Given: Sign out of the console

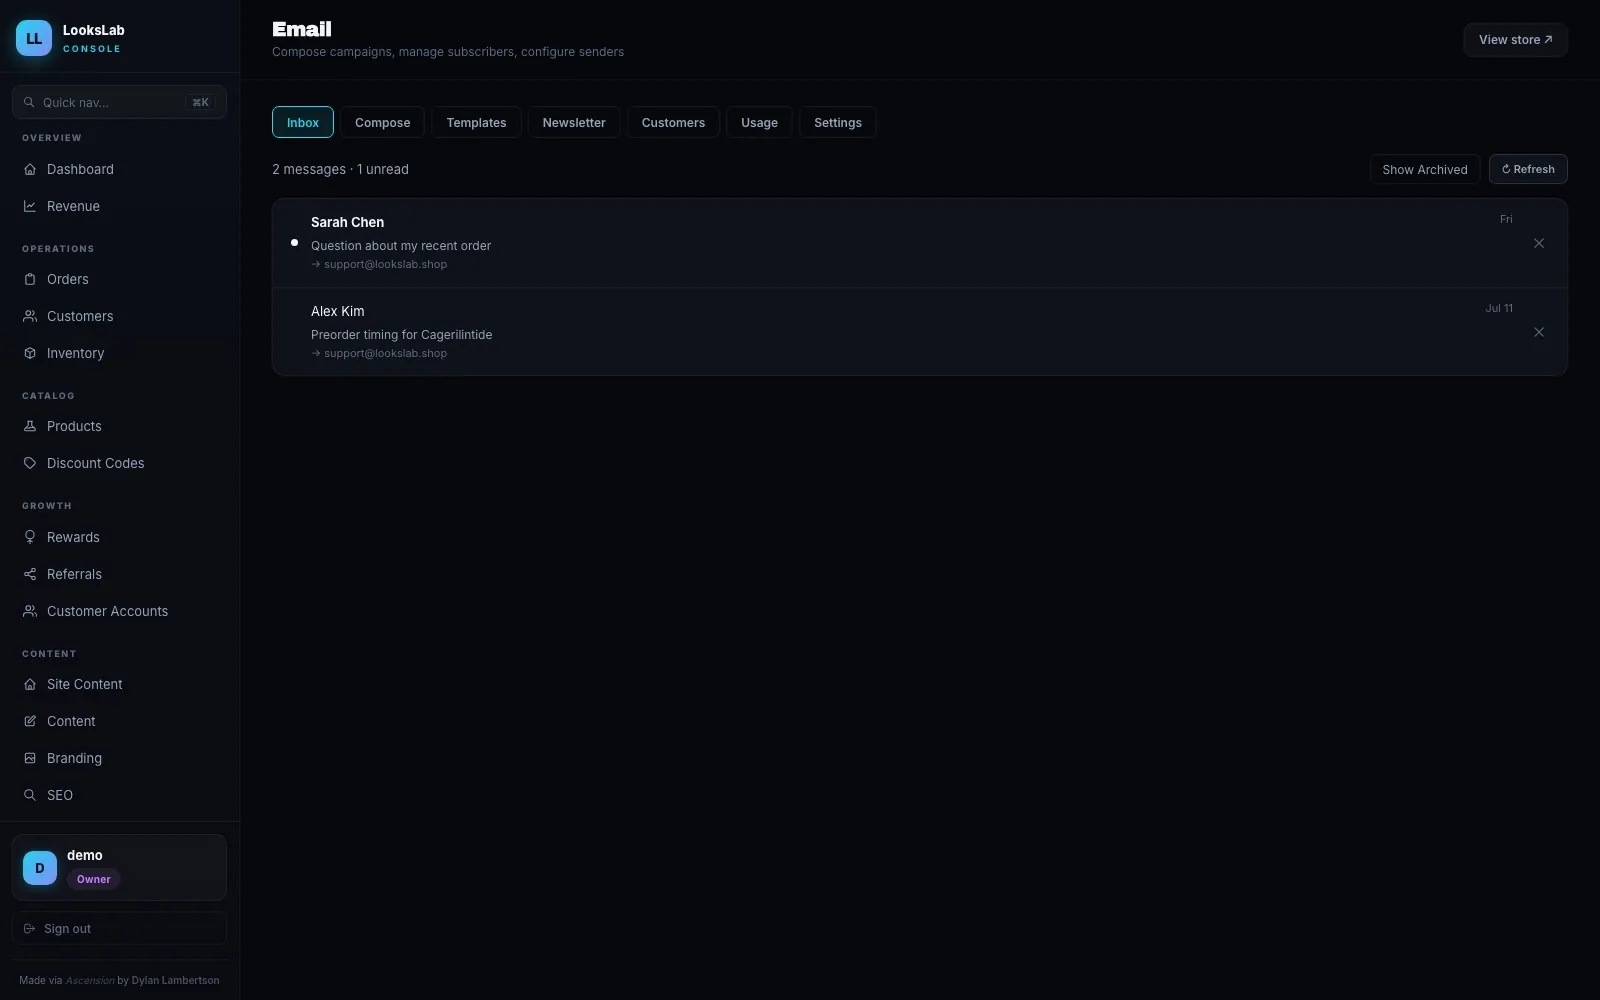Looking at the screenshot, I should (x=119, y=929).
